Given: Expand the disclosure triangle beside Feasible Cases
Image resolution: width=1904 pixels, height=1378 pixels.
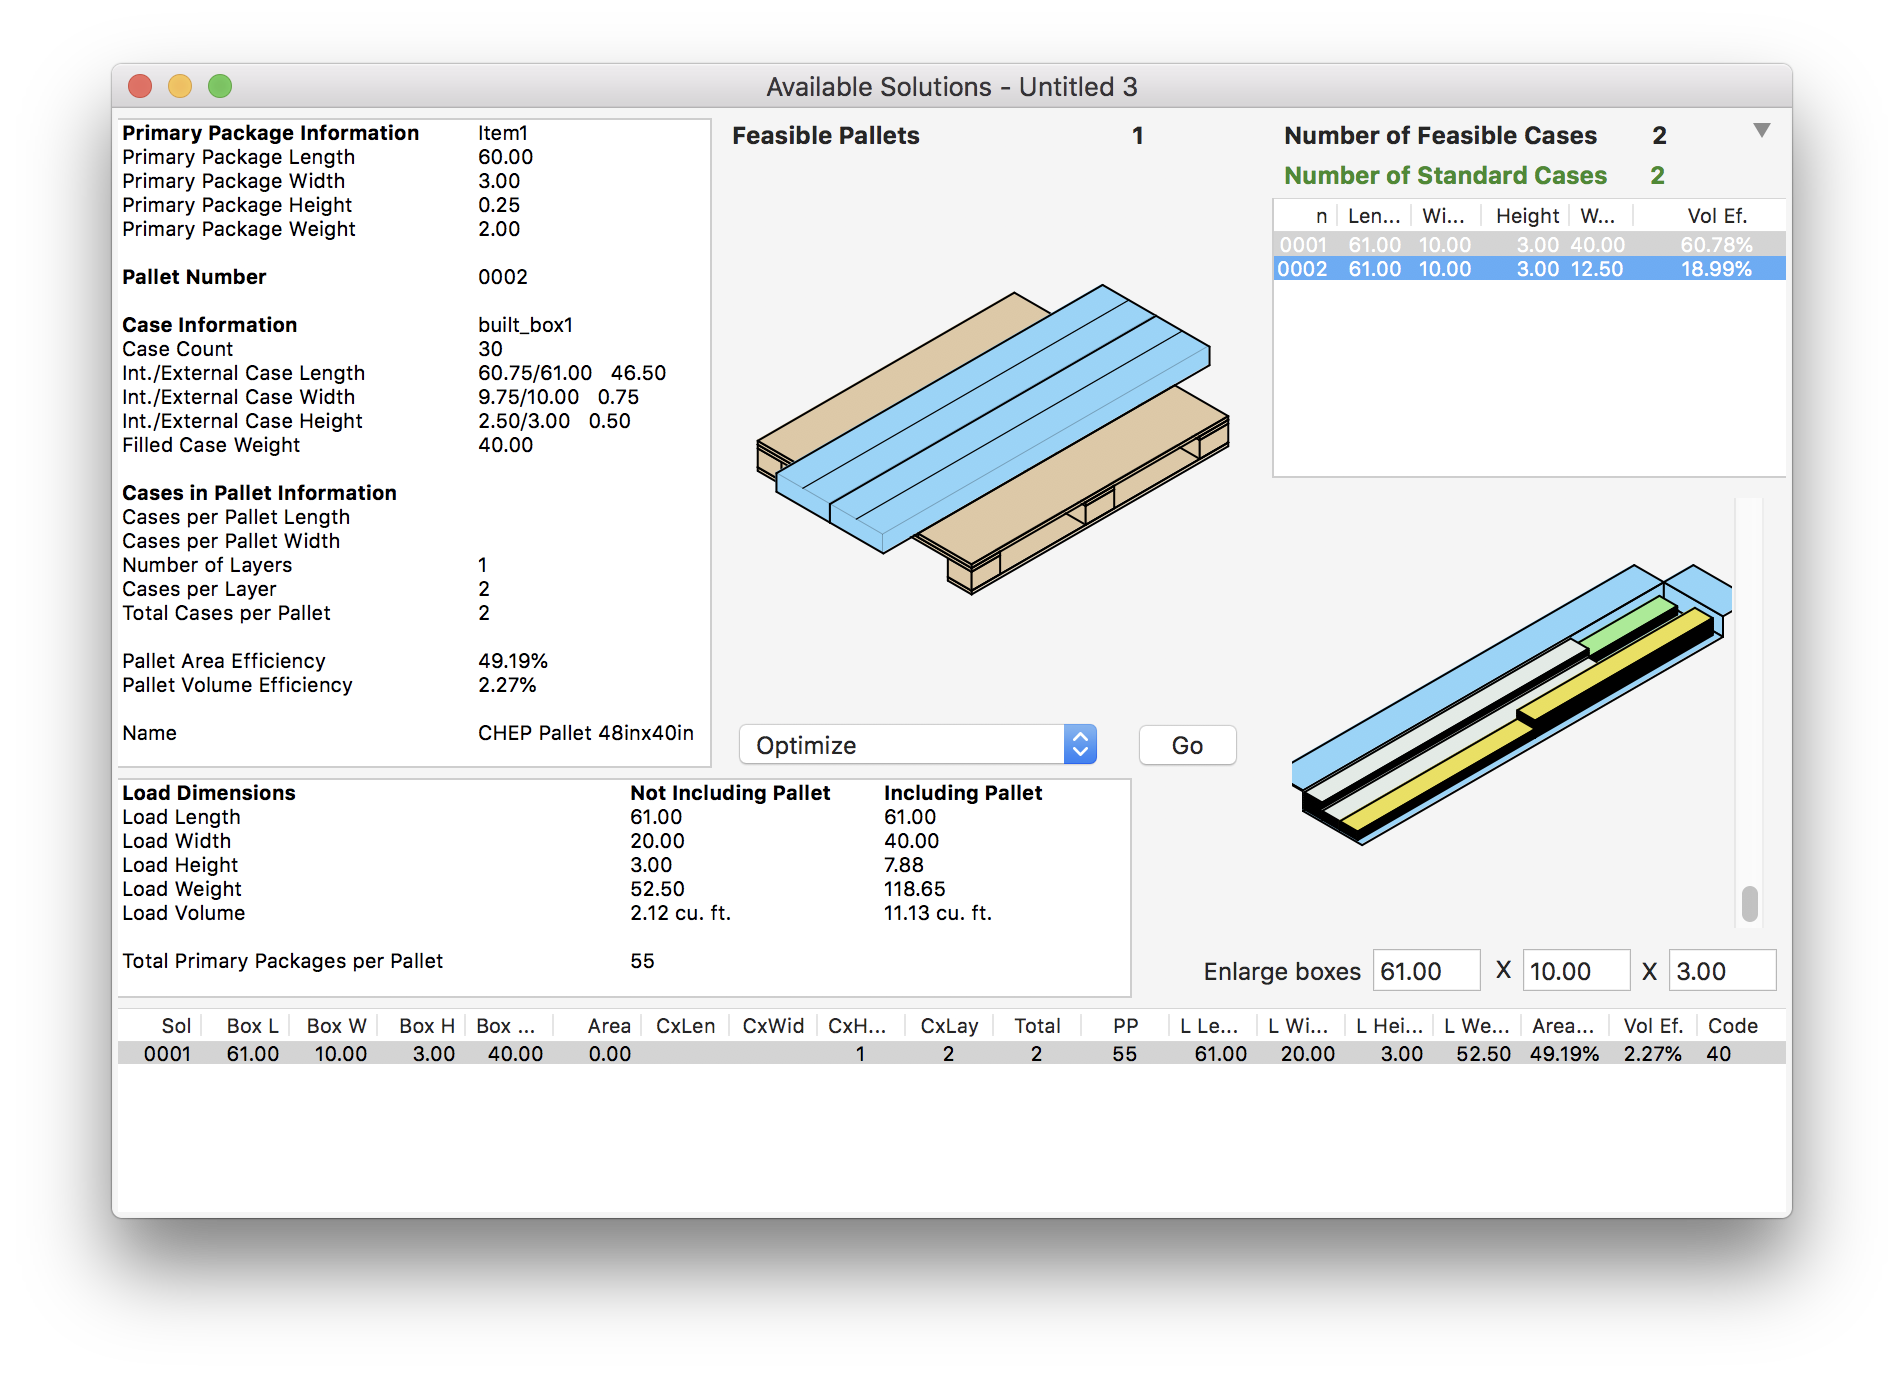Looking at the screenshot, I should [1762, 131].
